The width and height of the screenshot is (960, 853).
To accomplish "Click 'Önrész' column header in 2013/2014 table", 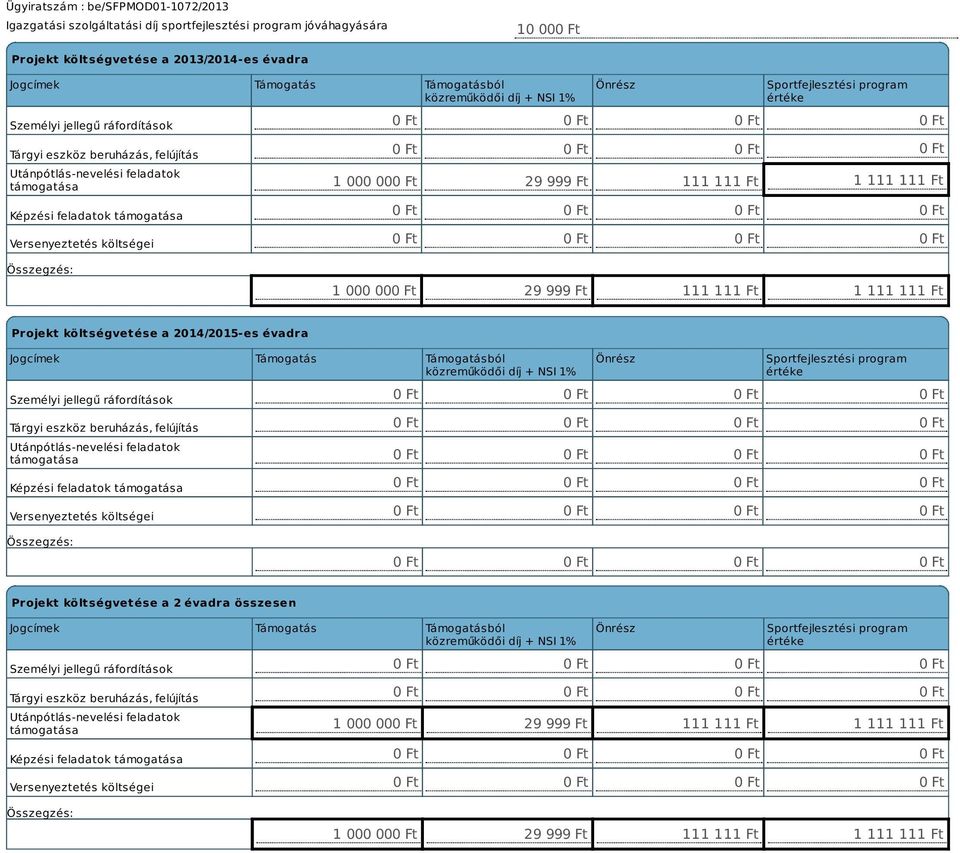I will click(x=615, y=85).
